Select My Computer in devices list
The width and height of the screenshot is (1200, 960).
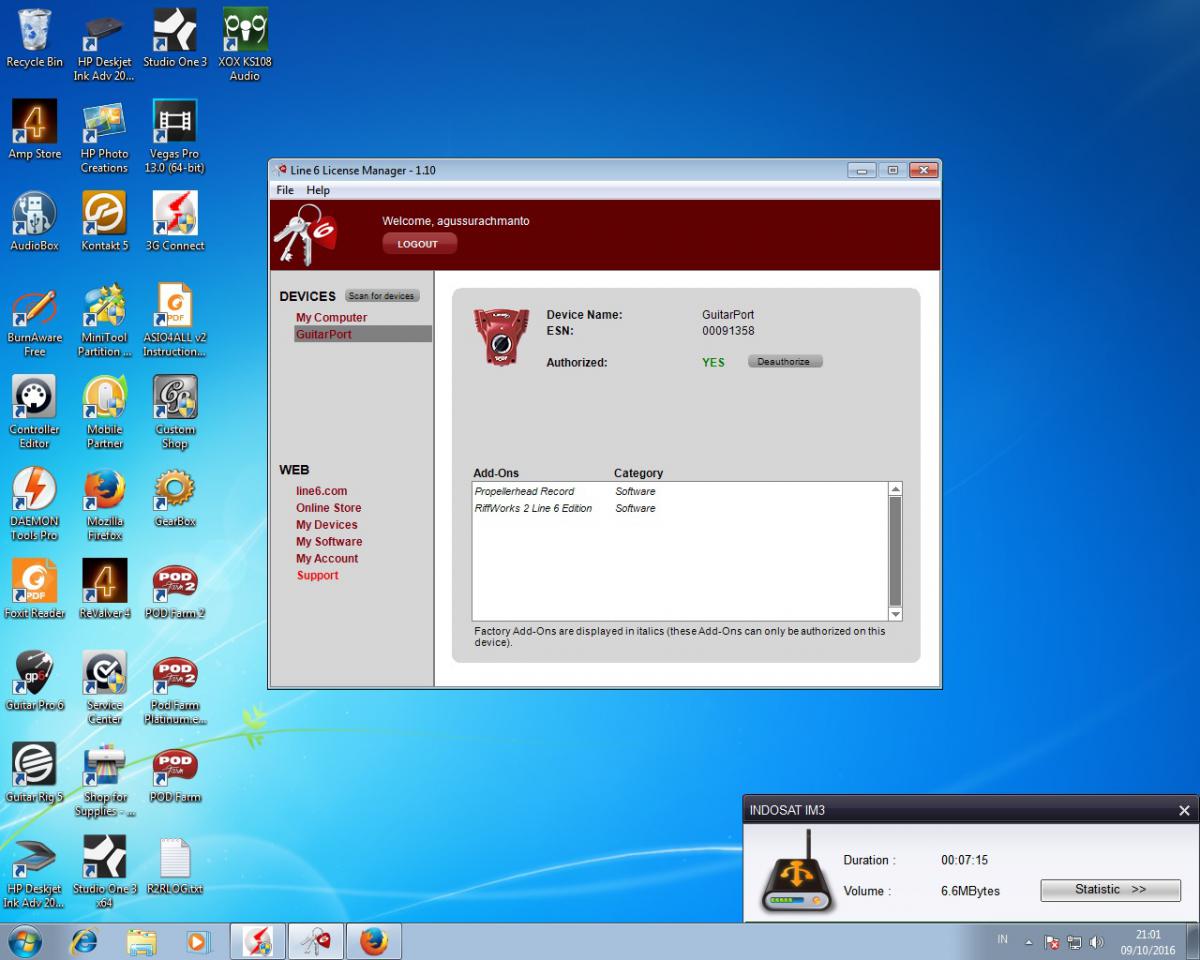[331, 318]
